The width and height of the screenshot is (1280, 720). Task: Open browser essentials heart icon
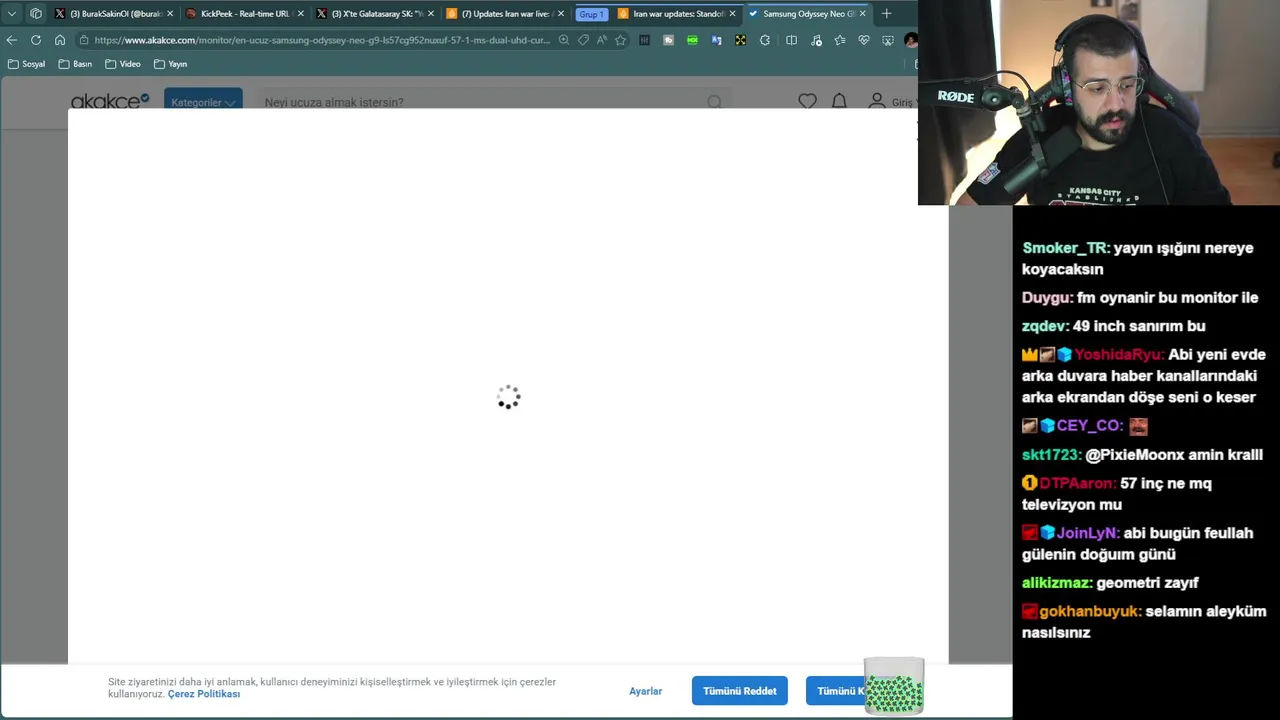pos(864,40)
